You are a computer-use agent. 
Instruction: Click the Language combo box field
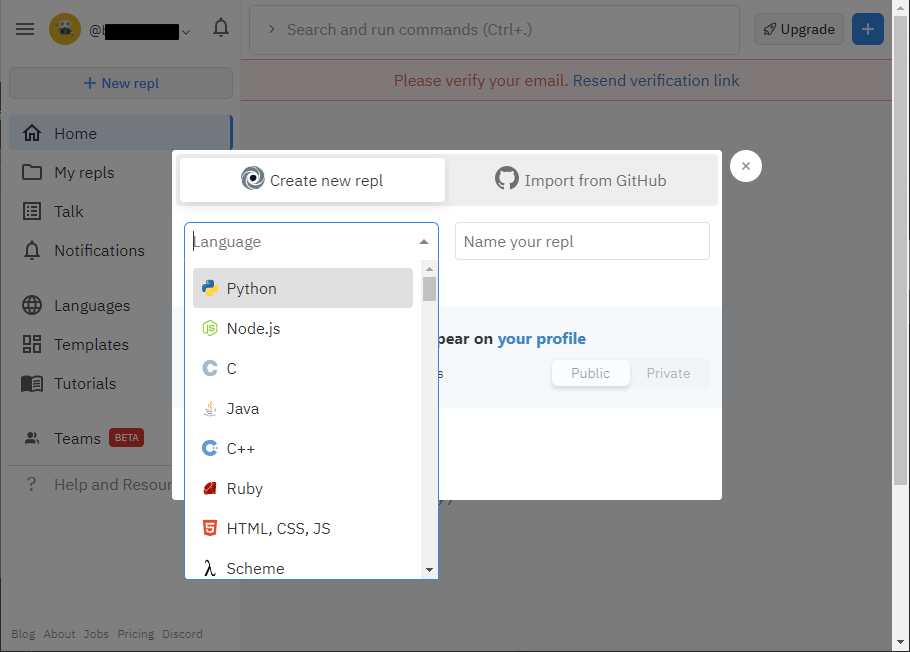point(311,241)
